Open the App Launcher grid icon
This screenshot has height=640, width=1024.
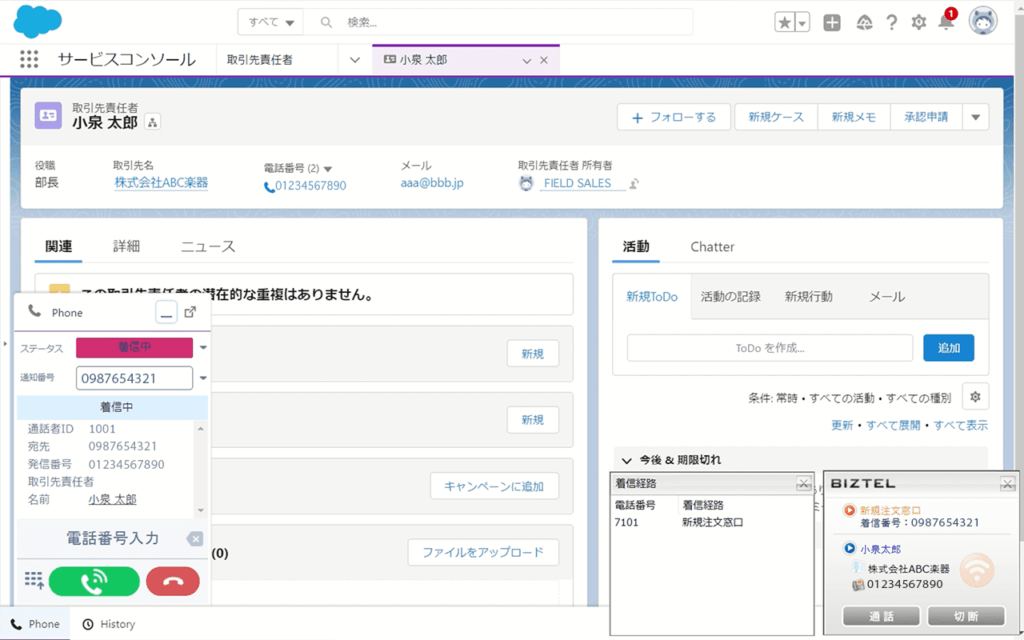29,60
